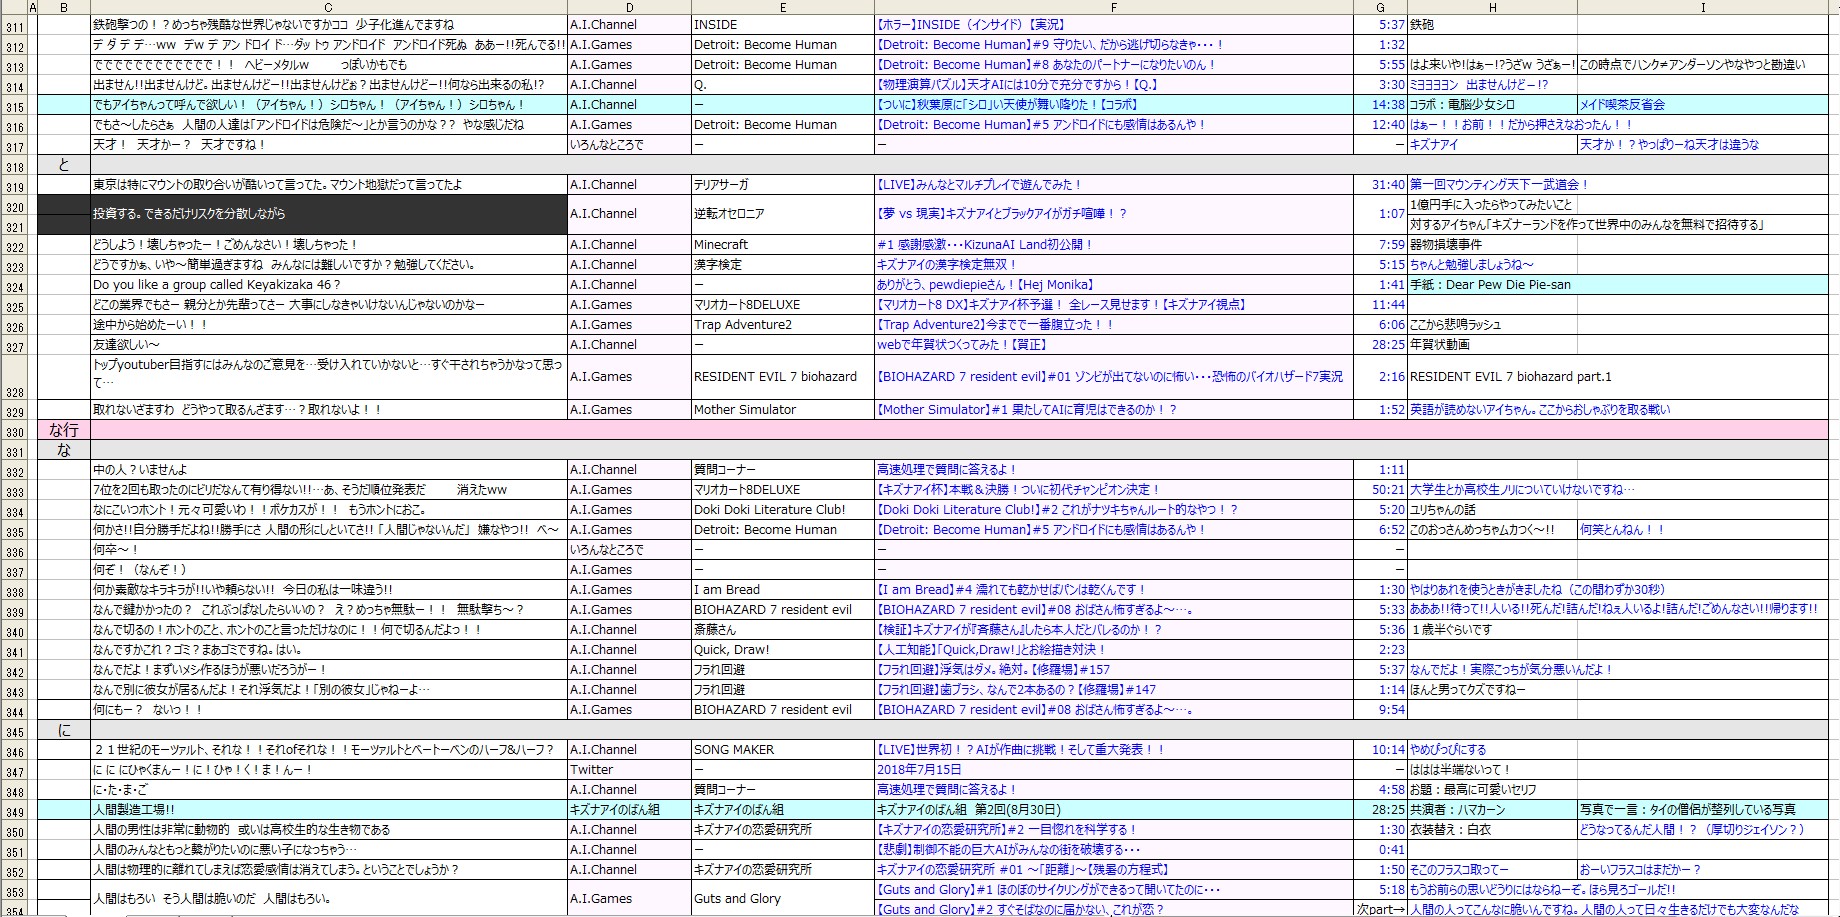The width and height of the screenshot is (1840, 917).
Task: Select the 斎藤さん cell
Action: [782, 629]
